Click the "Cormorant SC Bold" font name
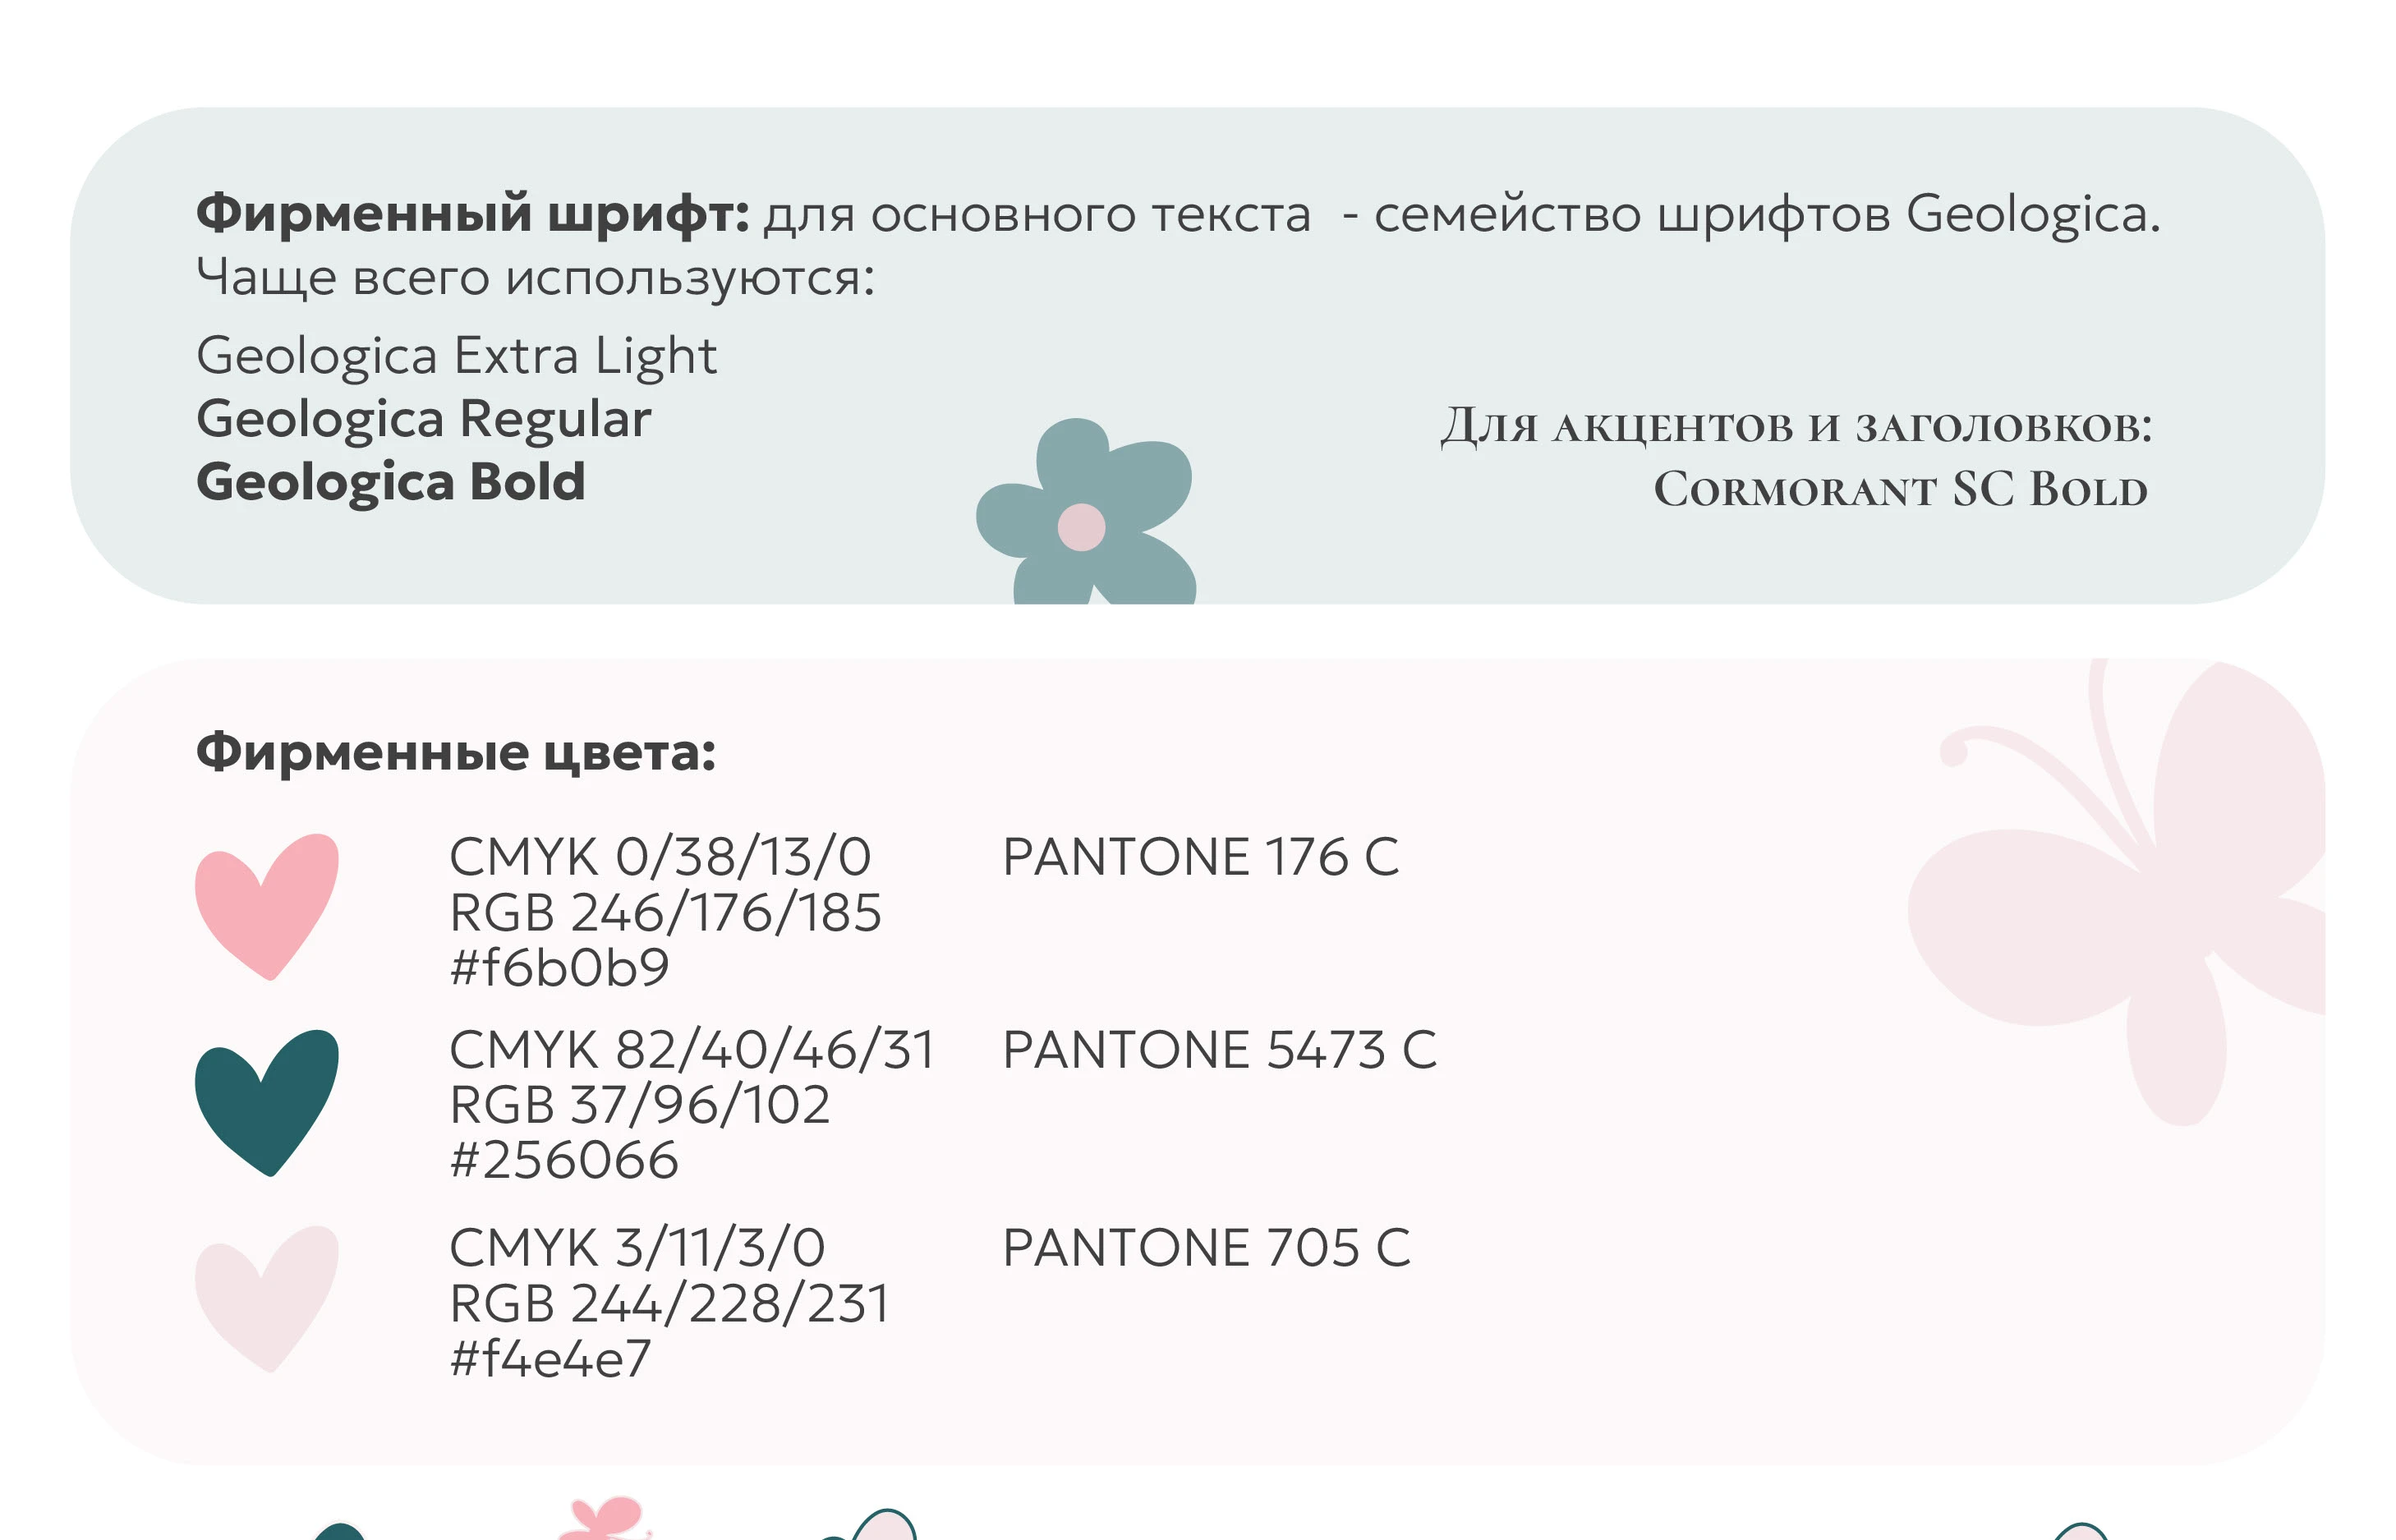This screenshot has width=2396, height=1540. (1900, 489)
